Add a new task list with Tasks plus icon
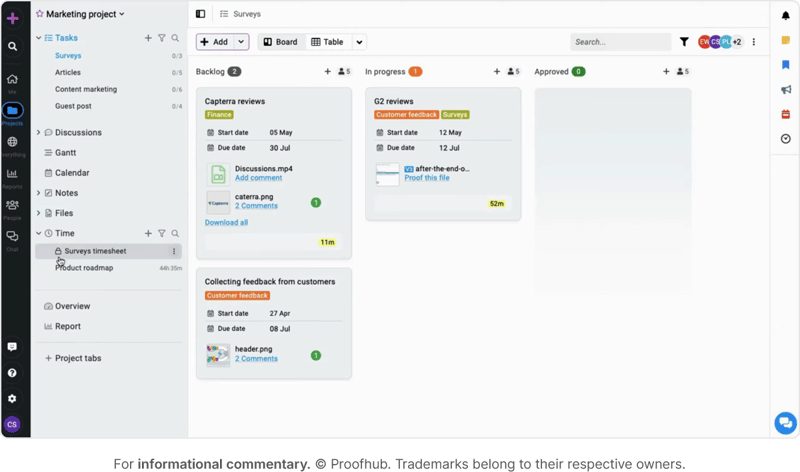Screen dimensions: 800x472 (x=148, y=38)
